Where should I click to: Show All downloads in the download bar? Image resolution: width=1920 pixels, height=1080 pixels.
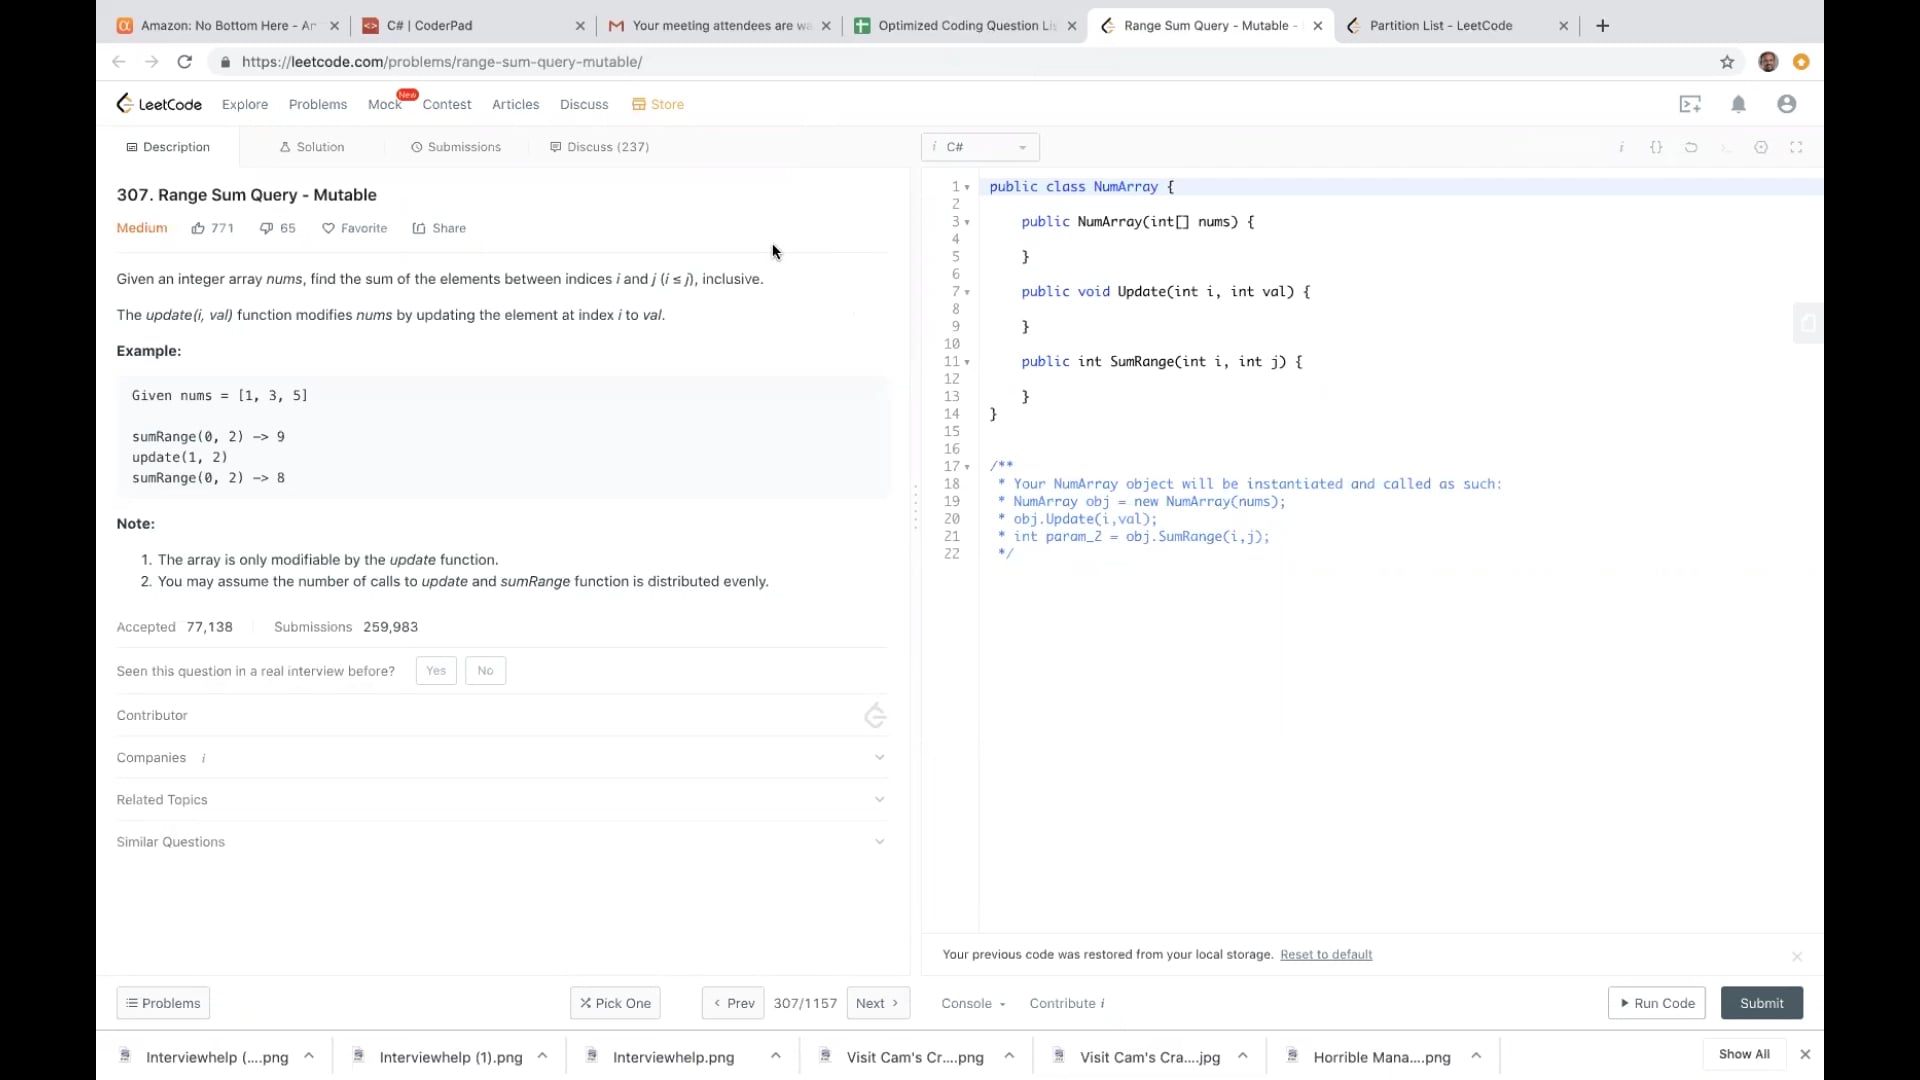click(x=1743, y=1053)
